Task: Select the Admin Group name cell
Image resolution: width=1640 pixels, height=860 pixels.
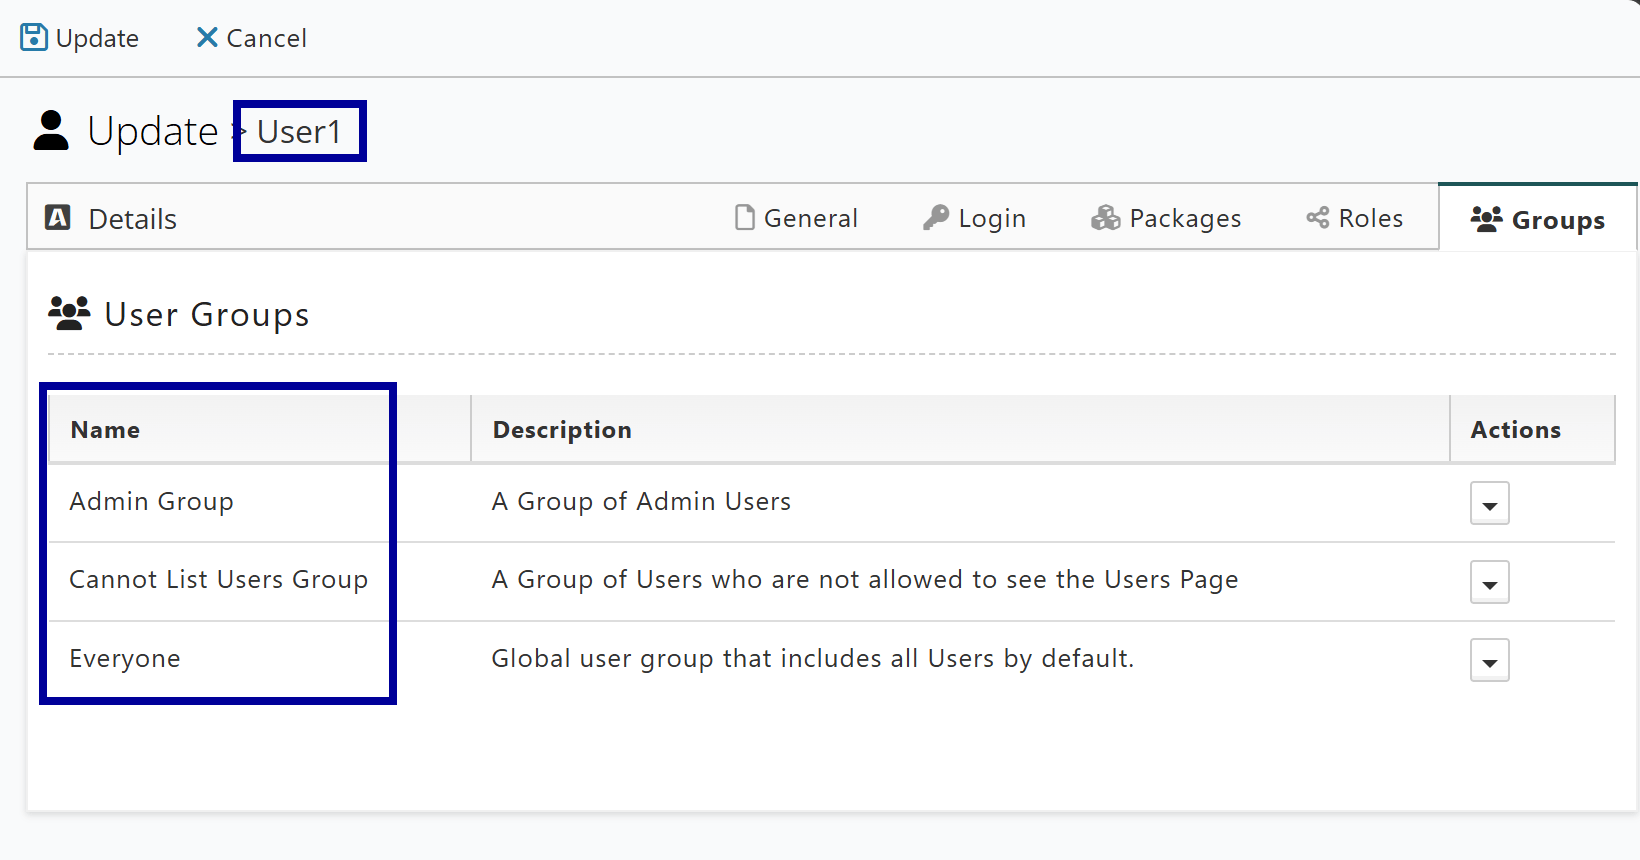Action: (x=151, y=501)
